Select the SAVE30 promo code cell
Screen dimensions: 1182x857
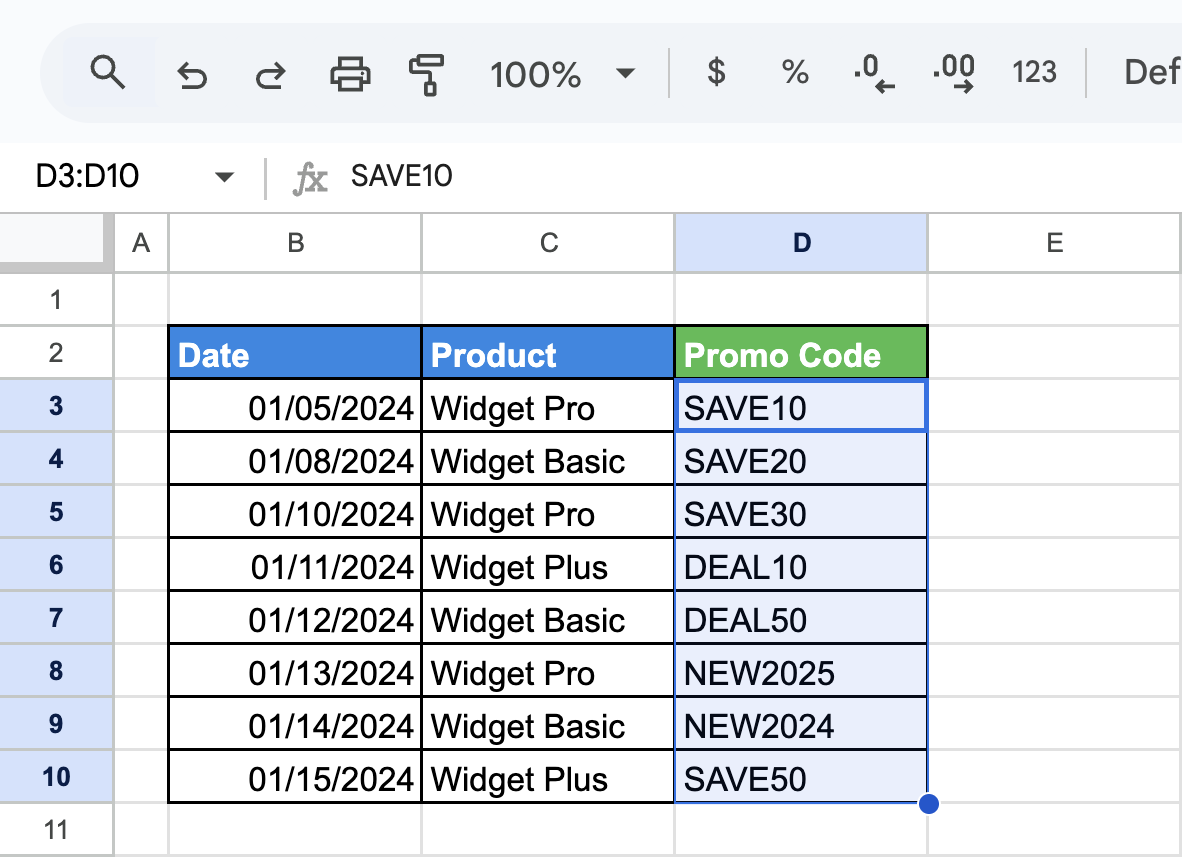click(801, 512)
